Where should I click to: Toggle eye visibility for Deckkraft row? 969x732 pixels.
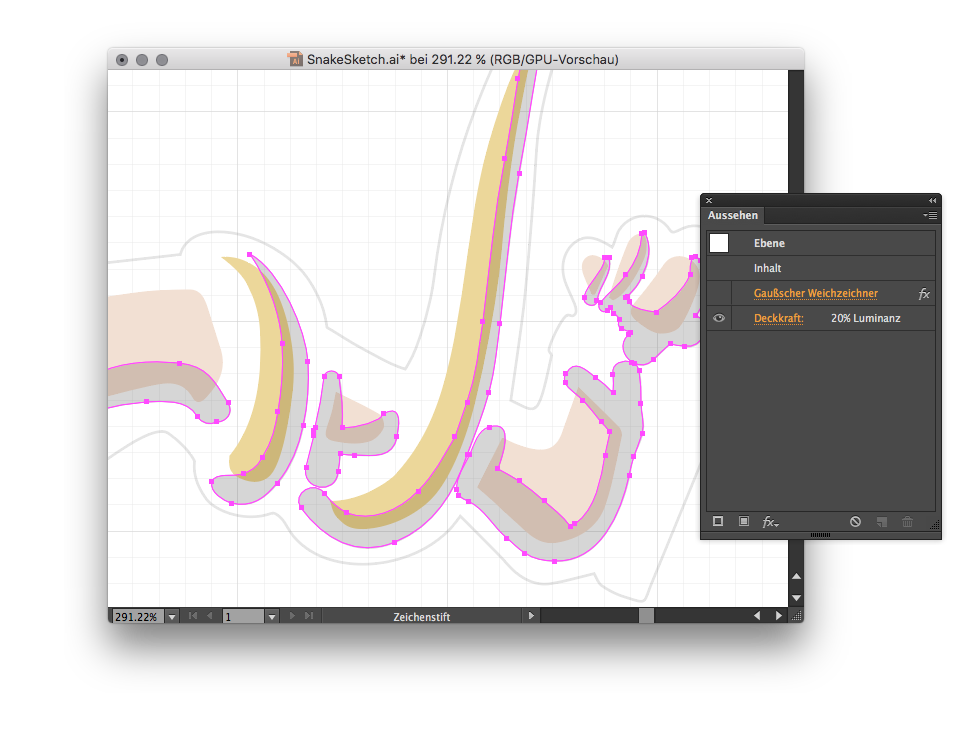point(719,319)
